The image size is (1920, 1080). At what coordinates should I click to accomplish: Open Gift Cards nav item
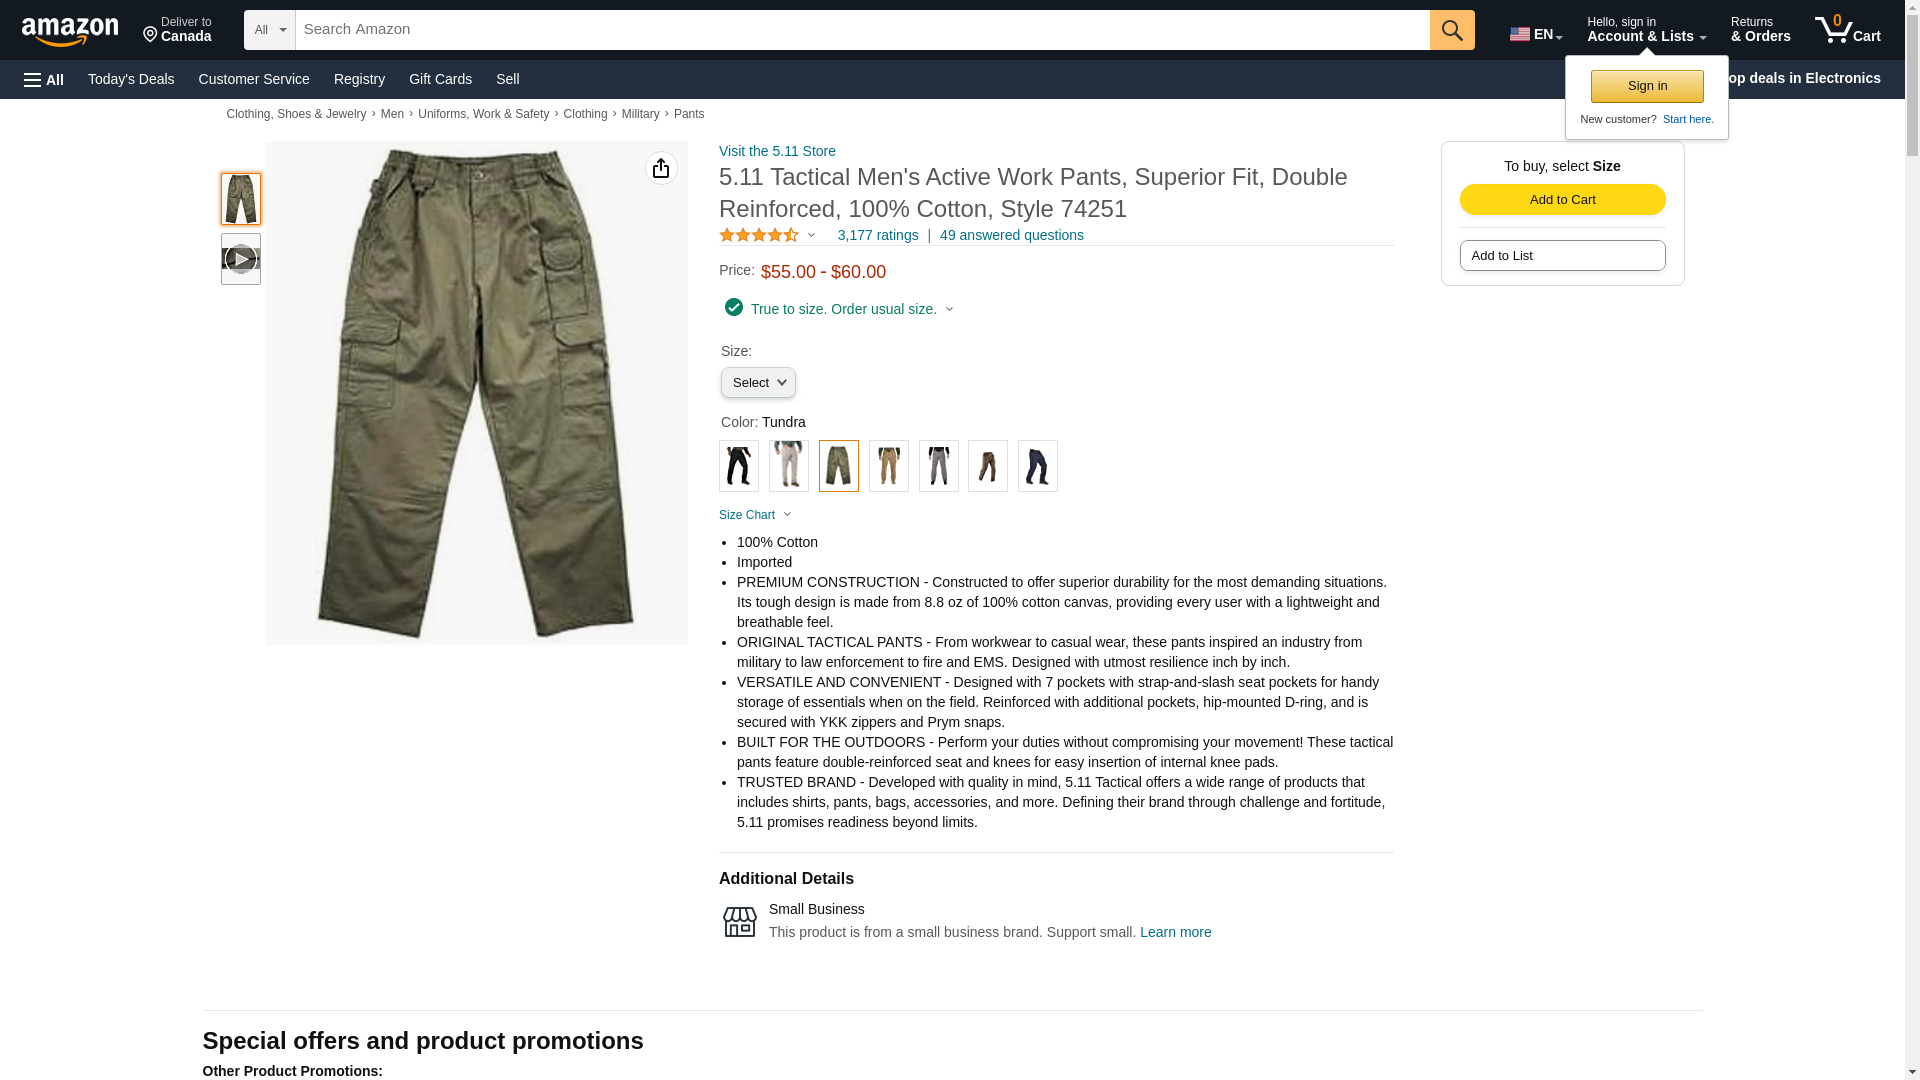[440, 79]
